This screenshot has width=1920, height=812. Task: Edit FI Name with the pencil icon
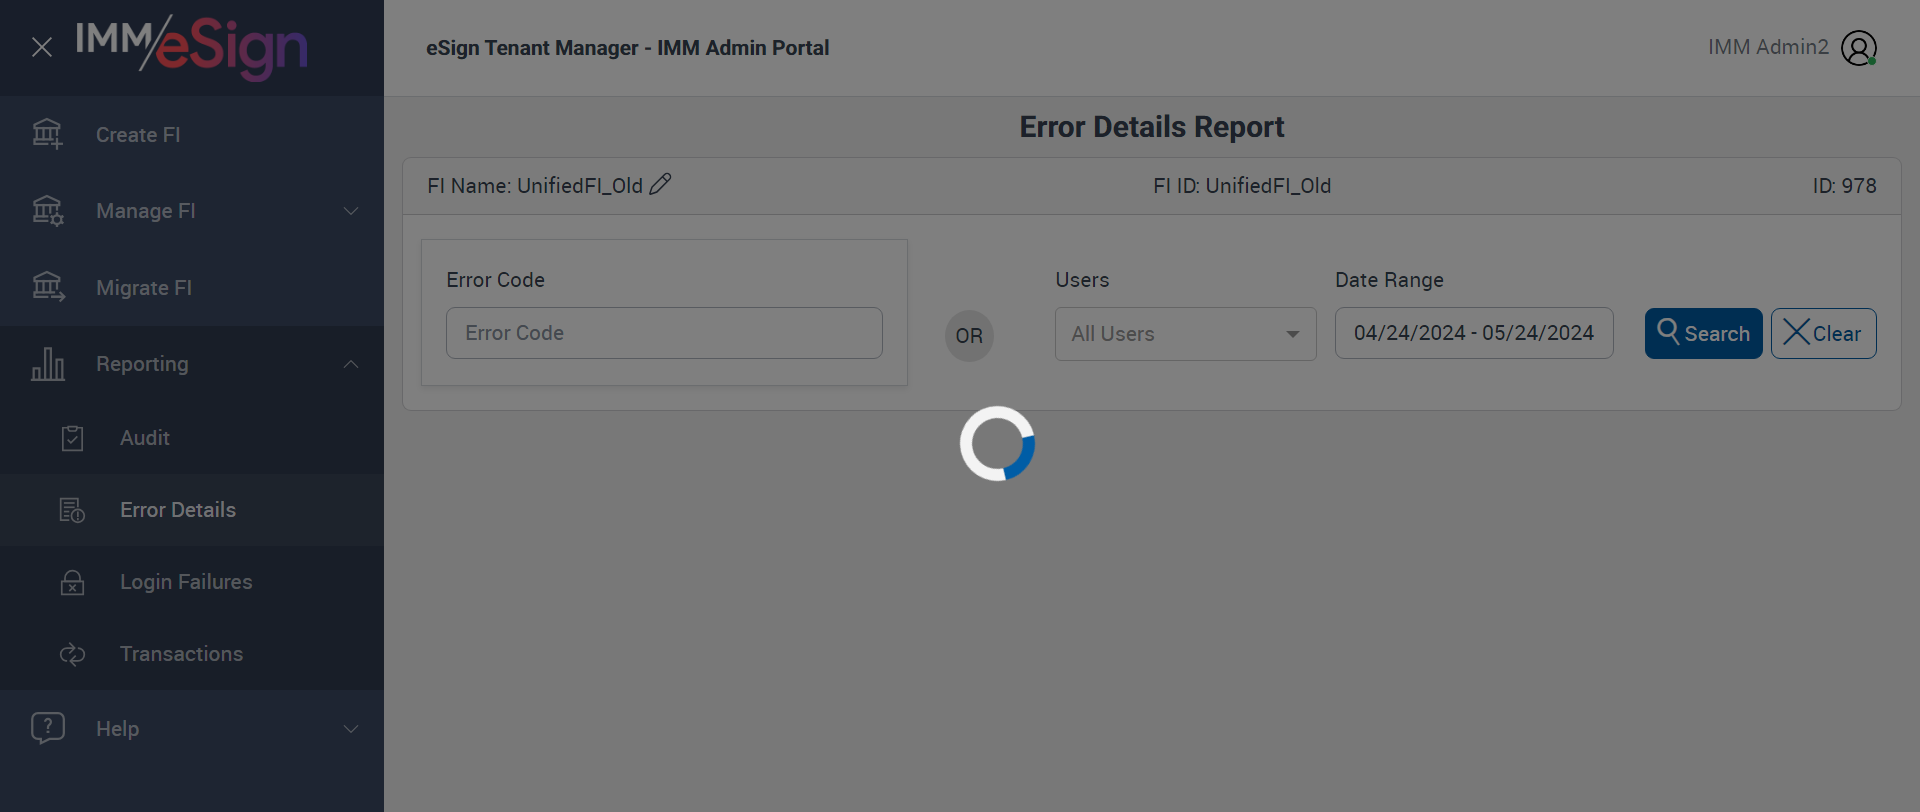point(660,184)
